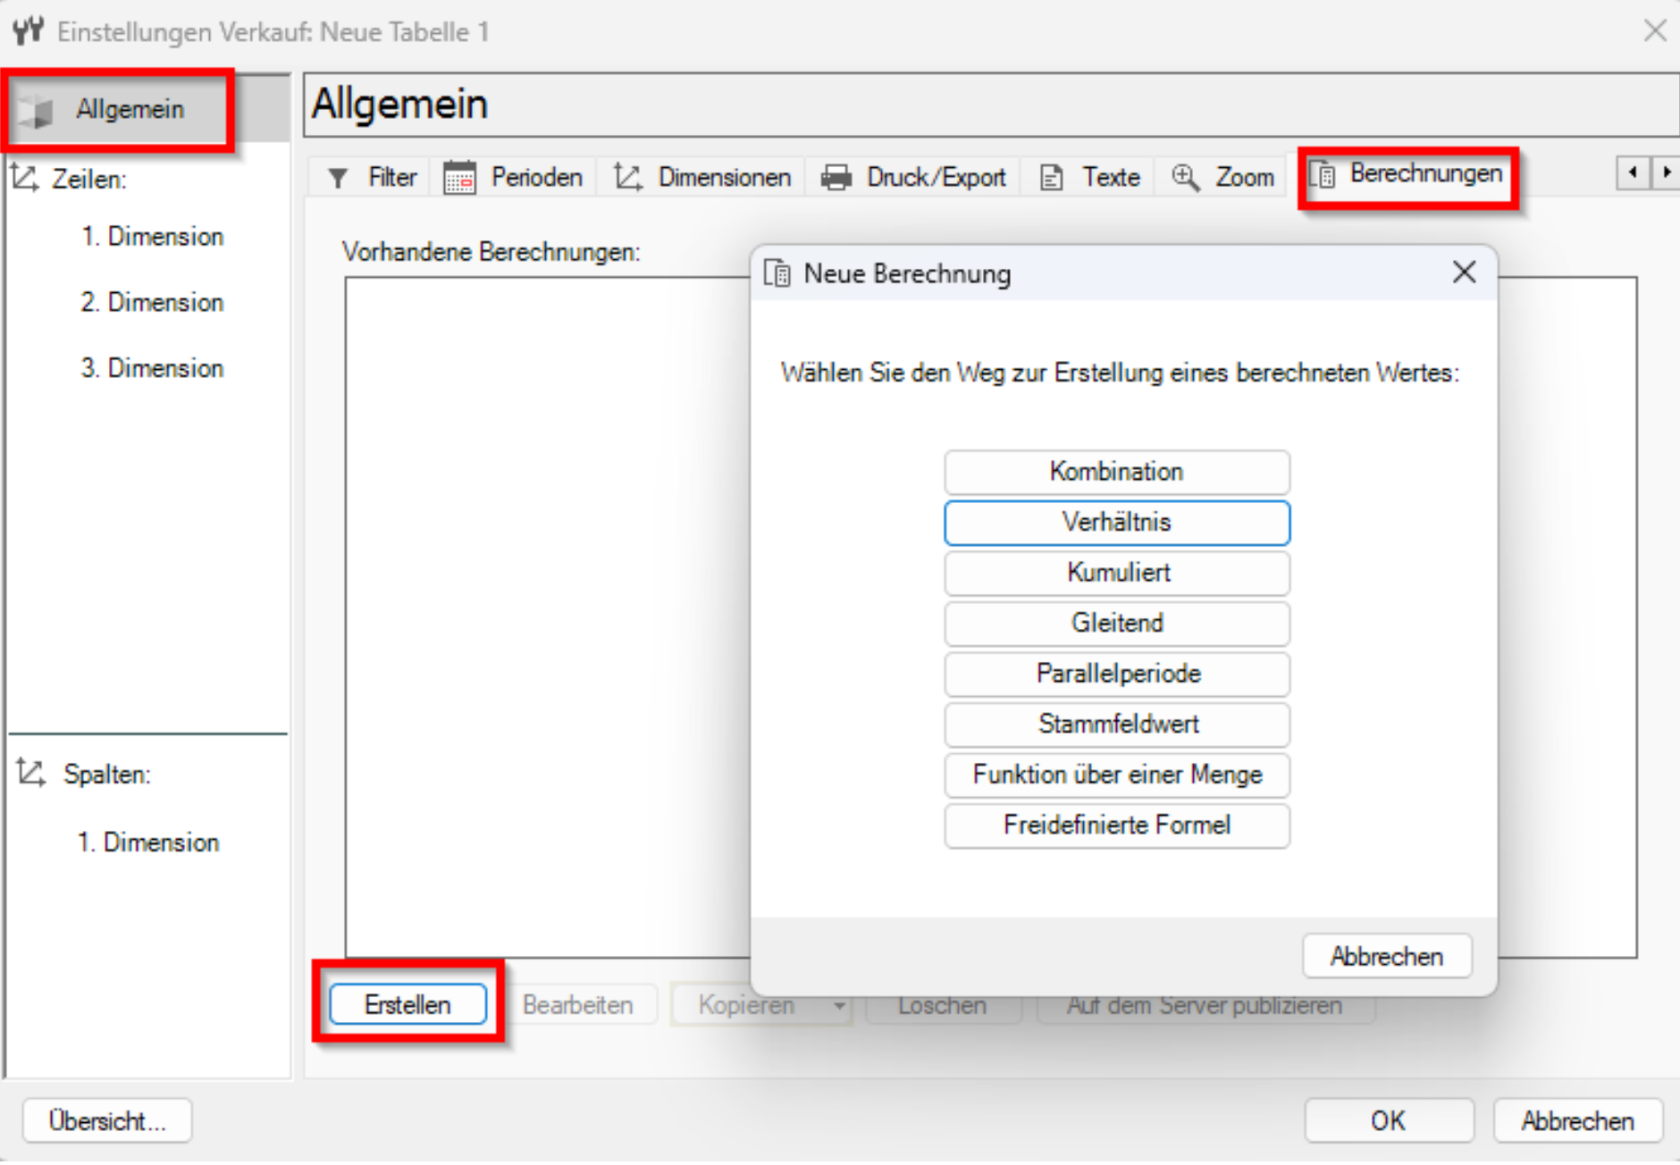
Task: Select 1. Dimension under Spalten
Action: tap(148, 842)
